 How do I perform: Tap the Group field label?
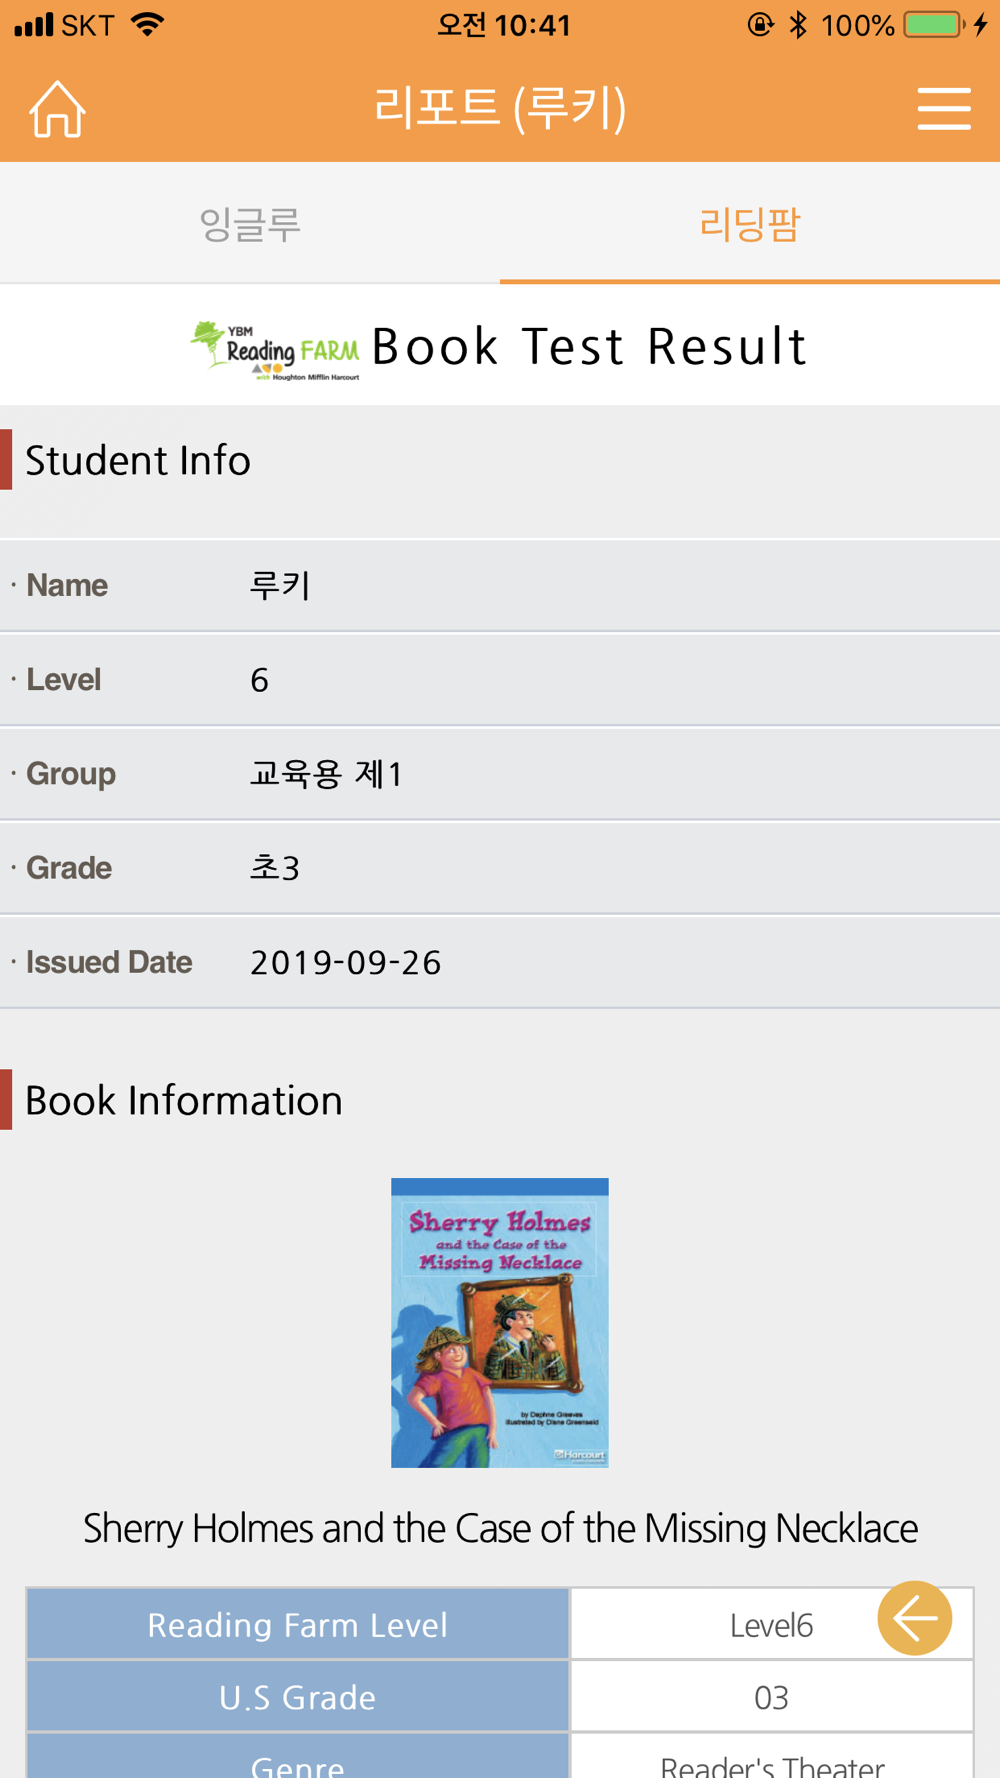71,774
